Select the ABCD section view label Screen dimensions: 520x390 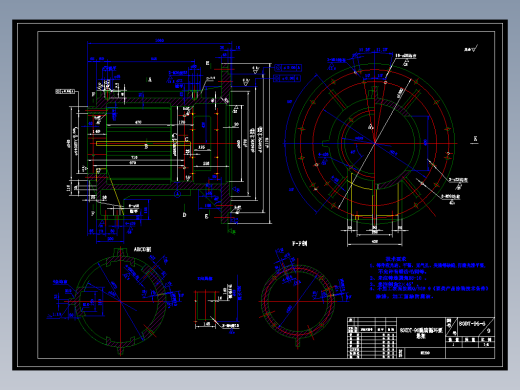142,249
